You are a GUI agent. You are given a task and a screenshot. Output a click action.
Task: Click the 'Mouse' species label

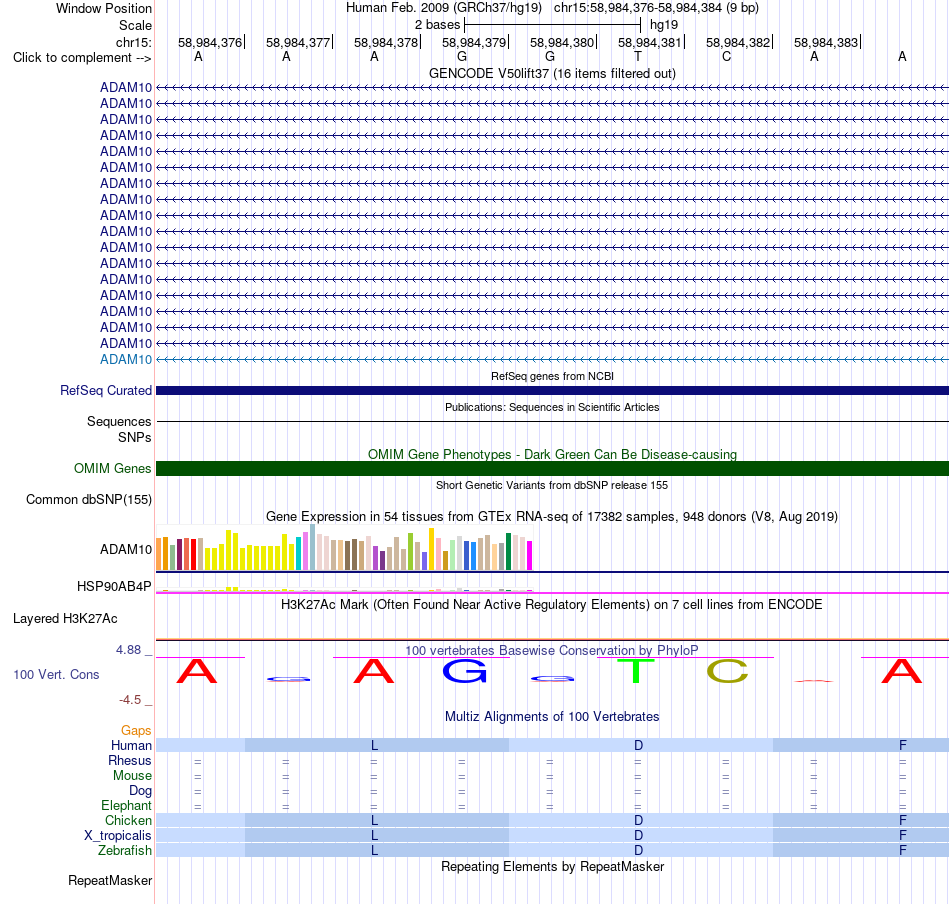(132, 776)
